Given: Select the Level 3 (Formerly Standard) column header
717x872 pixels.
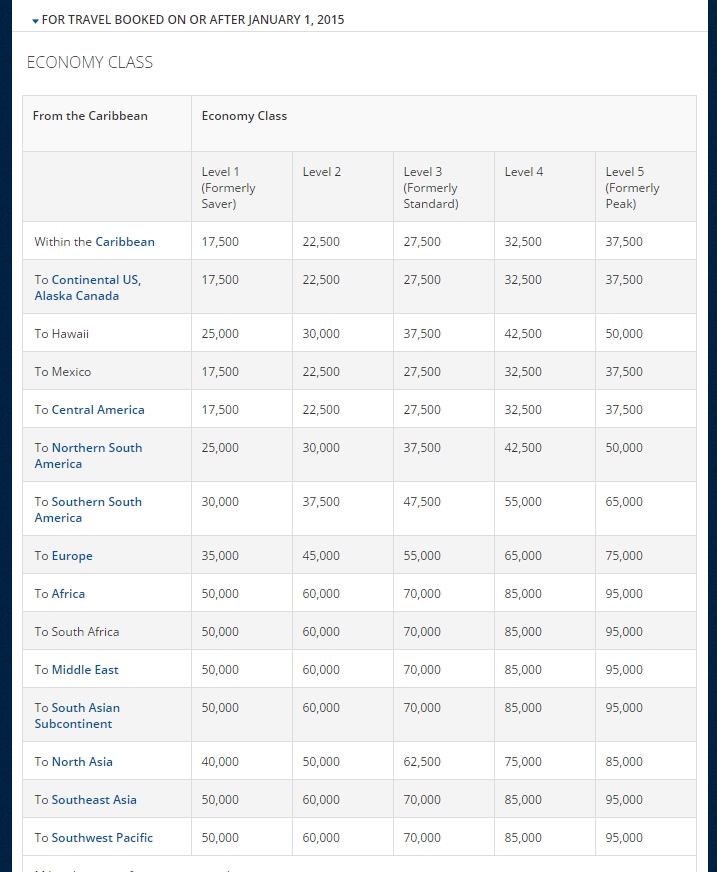Looking at the screenshot, I should coord(430,188).
